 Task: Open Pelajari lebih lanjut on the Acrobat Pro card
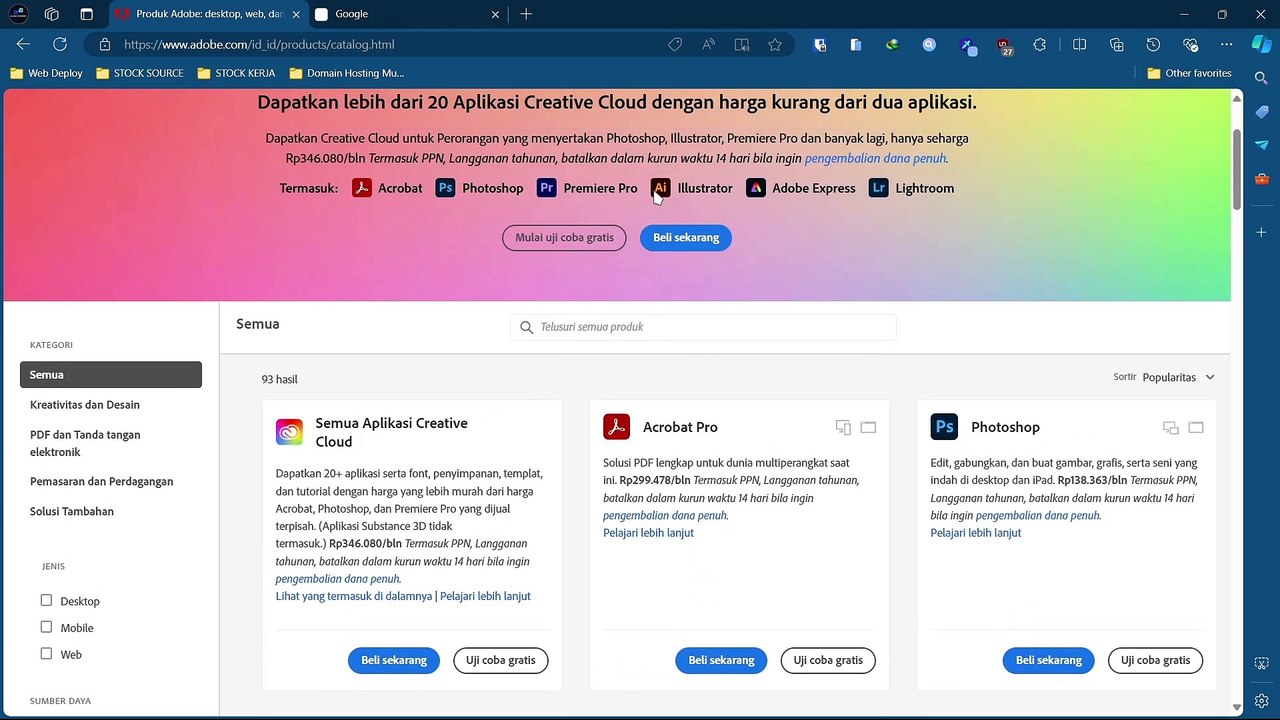click(648, 533)
